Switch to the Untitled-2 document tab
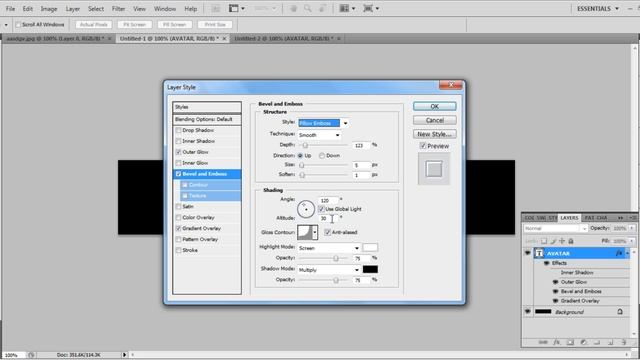This screenshot has width=640, height=360. click(x=284, y=38)
